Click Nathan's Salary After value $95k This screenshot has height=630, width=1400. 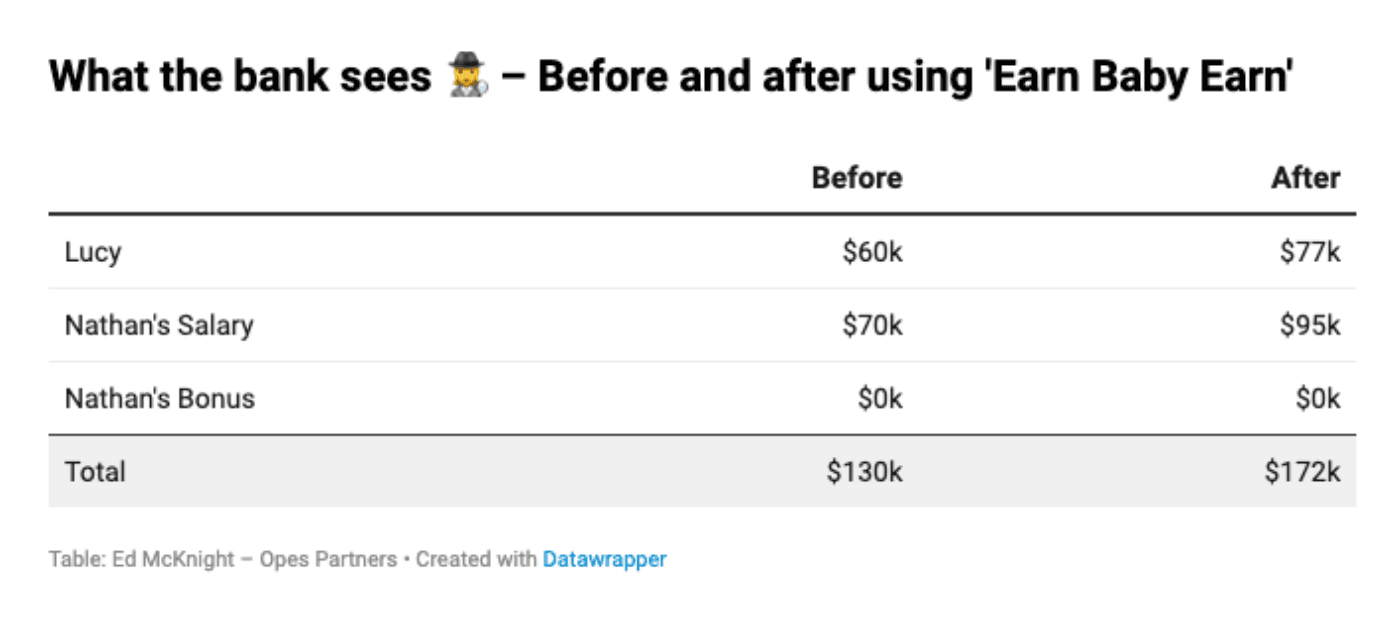point(1309,325)
